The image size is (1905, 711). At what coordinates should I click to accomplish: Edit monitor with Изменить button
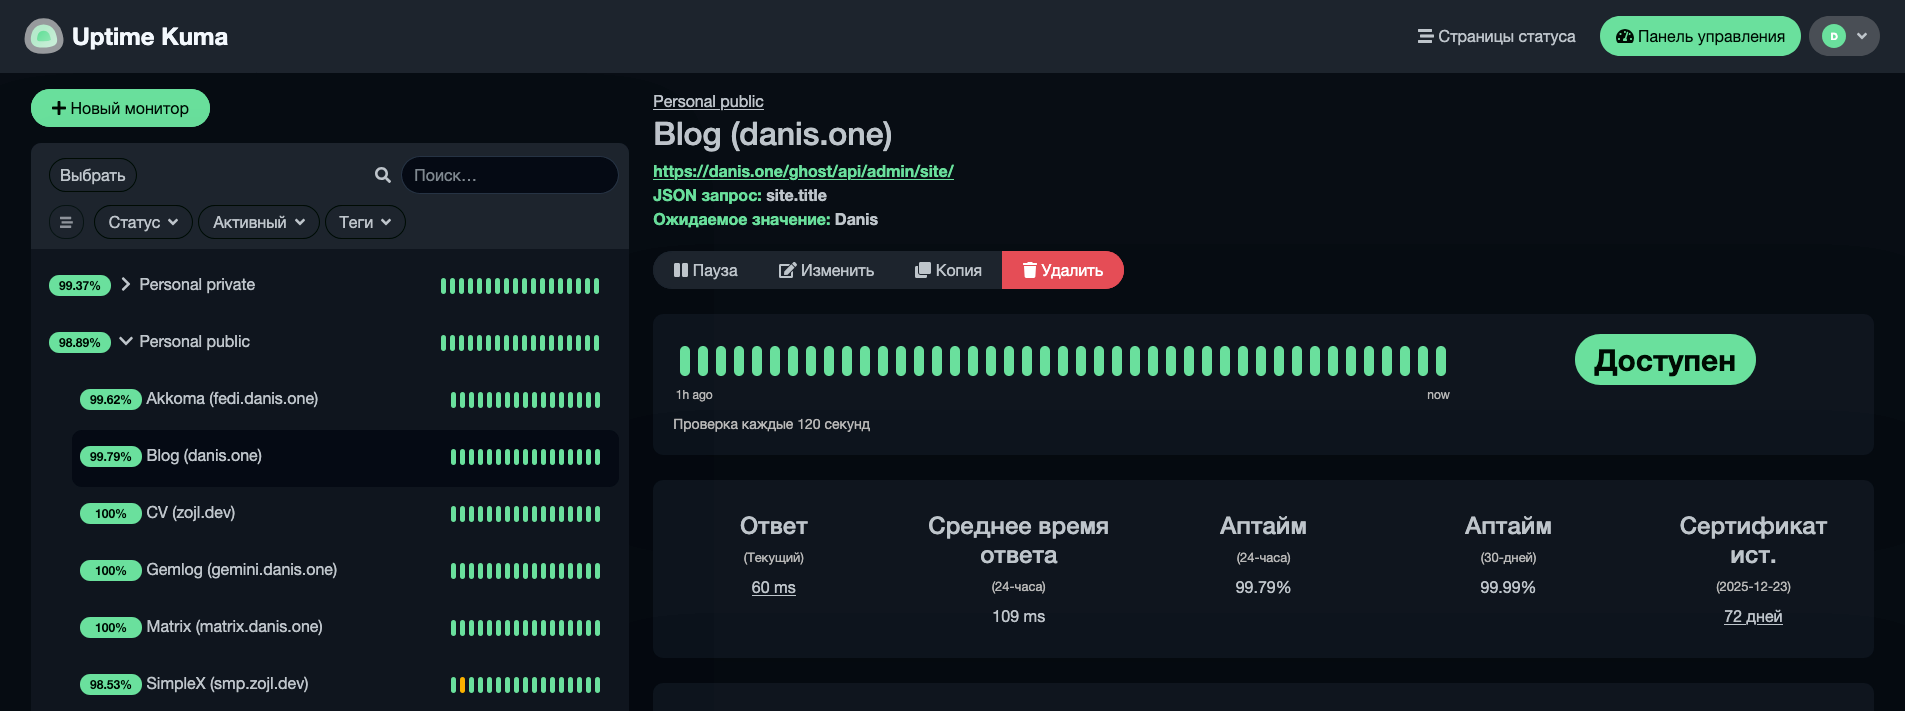pyautogui.click(x=826, y=270)
